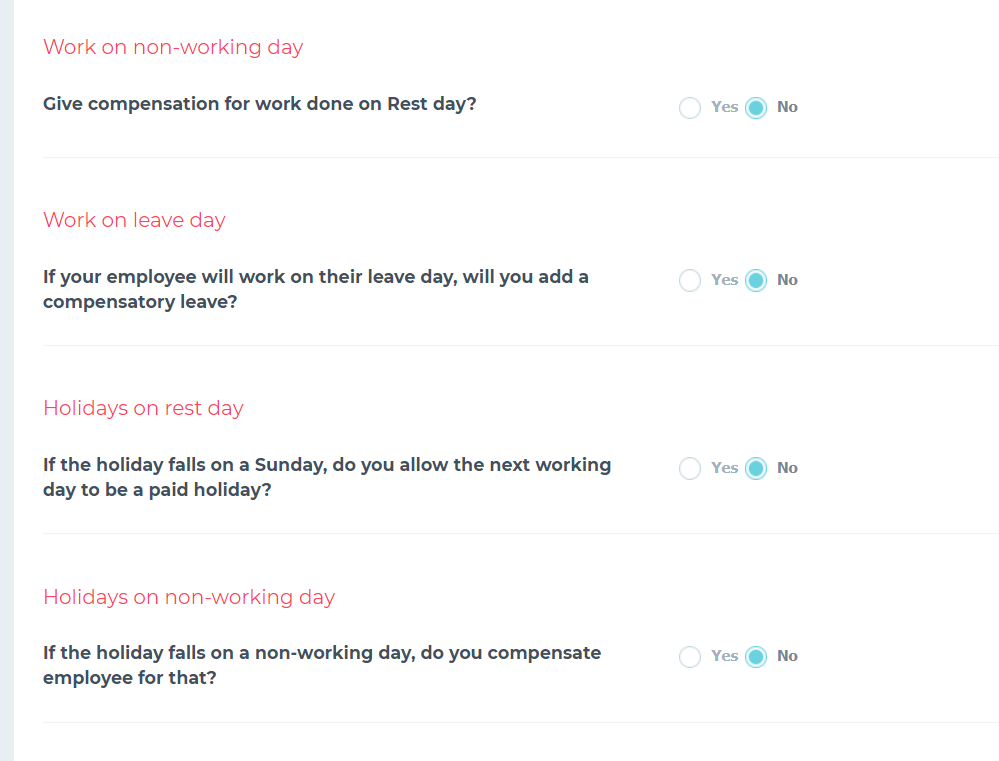Click the 'Yes' text label in Rest day compensation row
Screen dimensions: 999x761
(x=724, y=107)
